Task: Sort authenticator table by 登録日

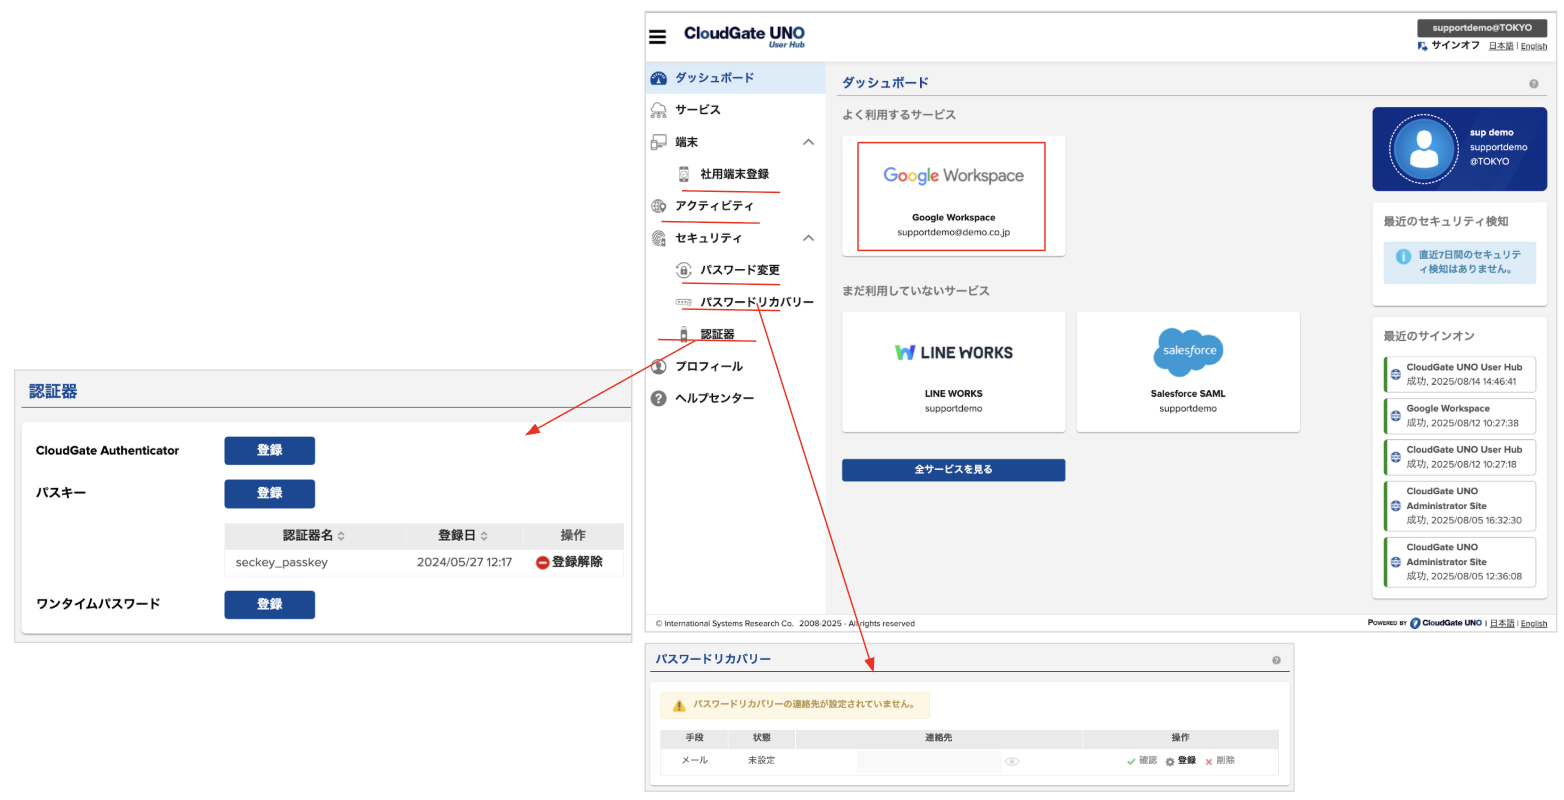Action: click(463, 536)
